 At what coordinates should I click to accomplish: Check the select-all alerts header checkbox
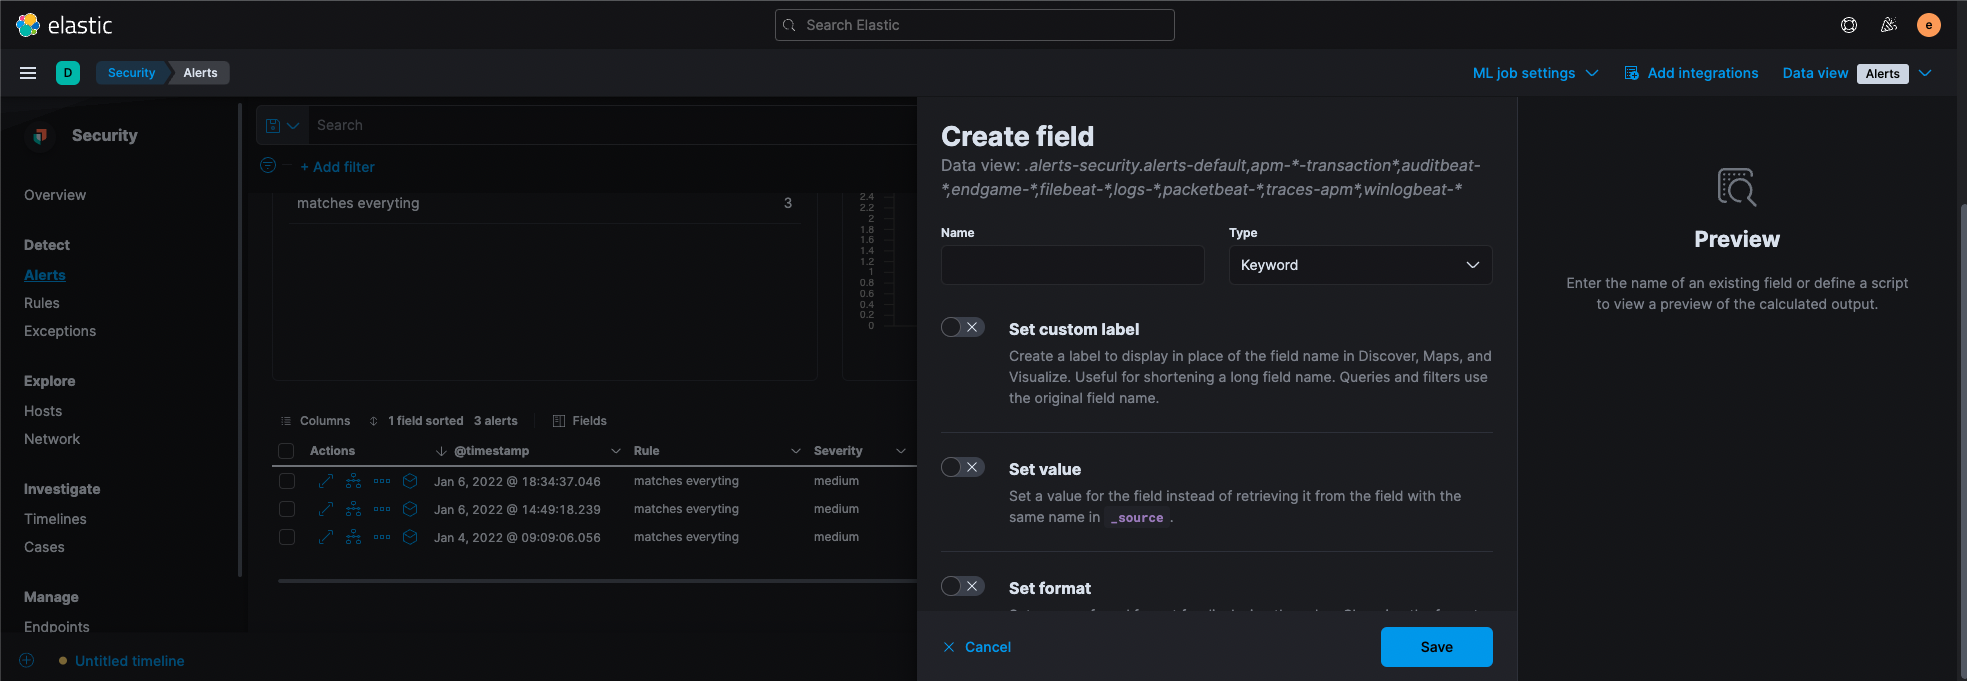tap(286, 451)
